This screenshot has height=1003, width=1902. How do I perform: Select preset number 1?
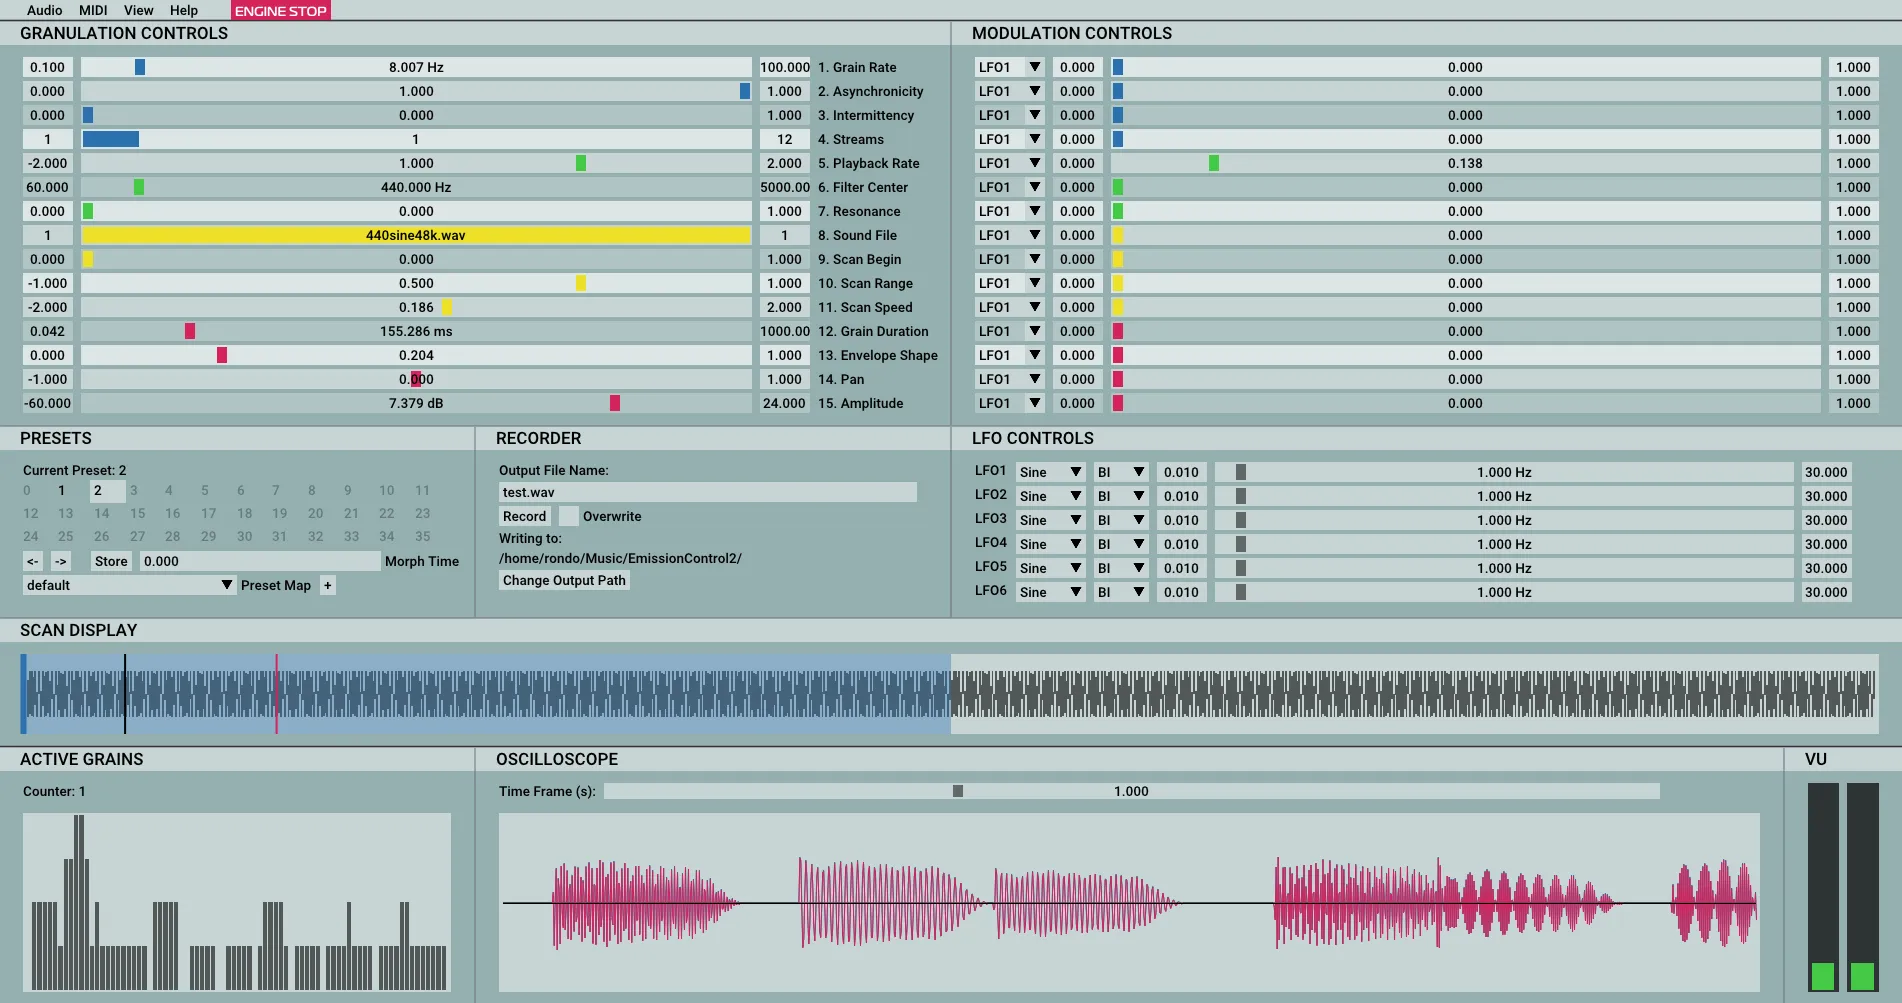[61, 490]
